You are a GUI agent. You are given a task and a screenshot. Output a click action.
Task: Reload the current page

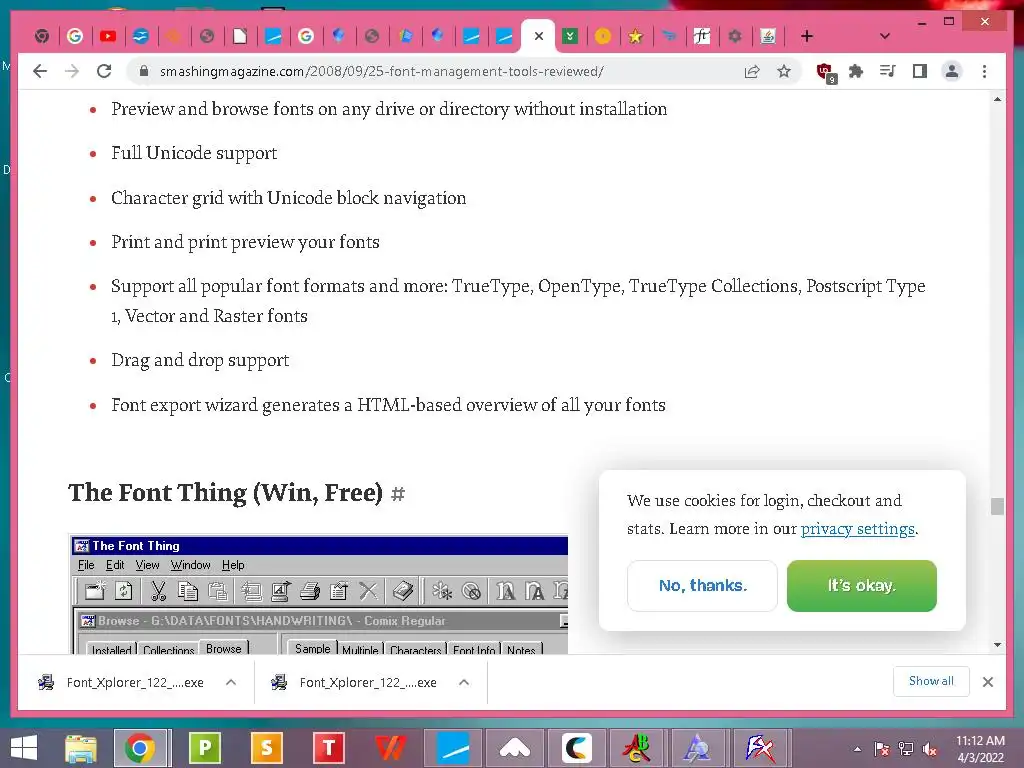coord(104,71)
